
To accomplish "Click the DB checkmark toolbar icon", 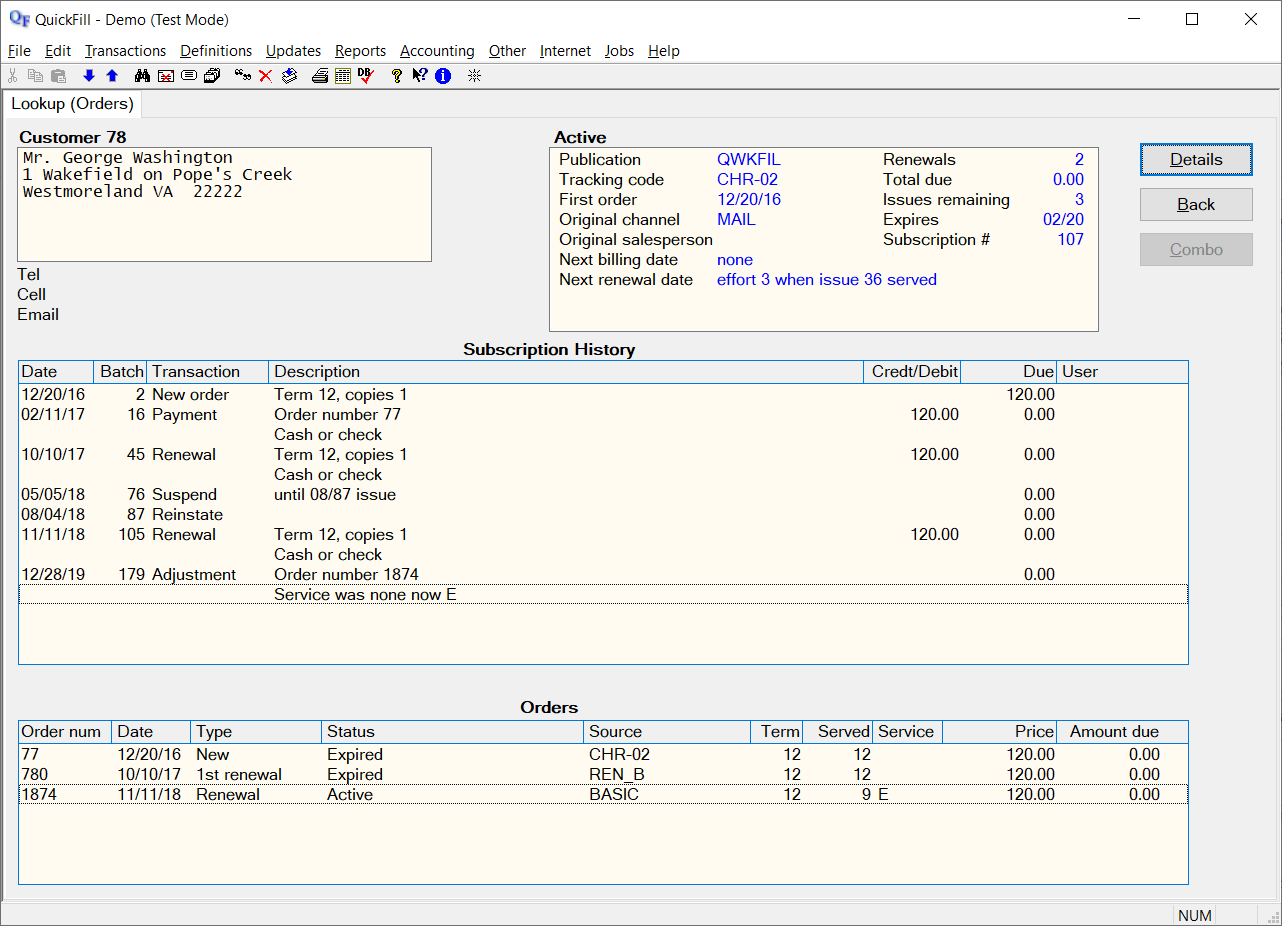I will click(365, 76).
